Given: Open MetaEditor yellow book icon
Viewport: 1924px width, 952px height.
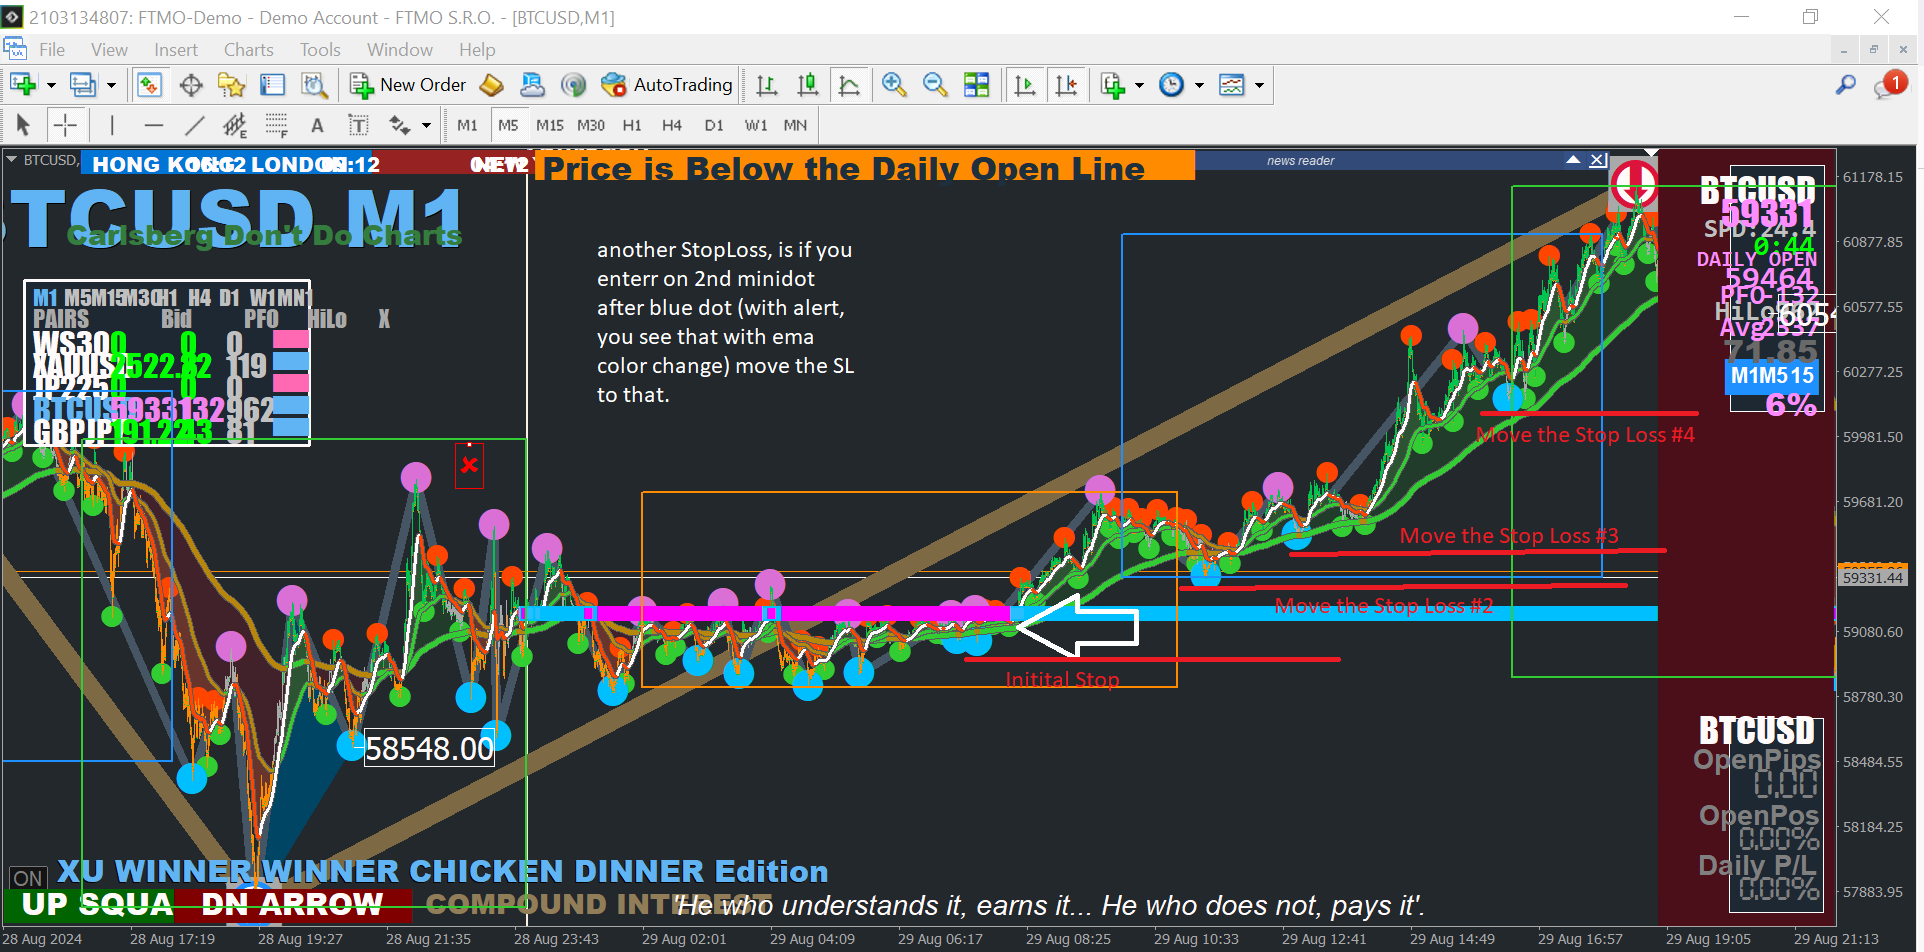Looking at the screenshot, I should pos(491,85).
